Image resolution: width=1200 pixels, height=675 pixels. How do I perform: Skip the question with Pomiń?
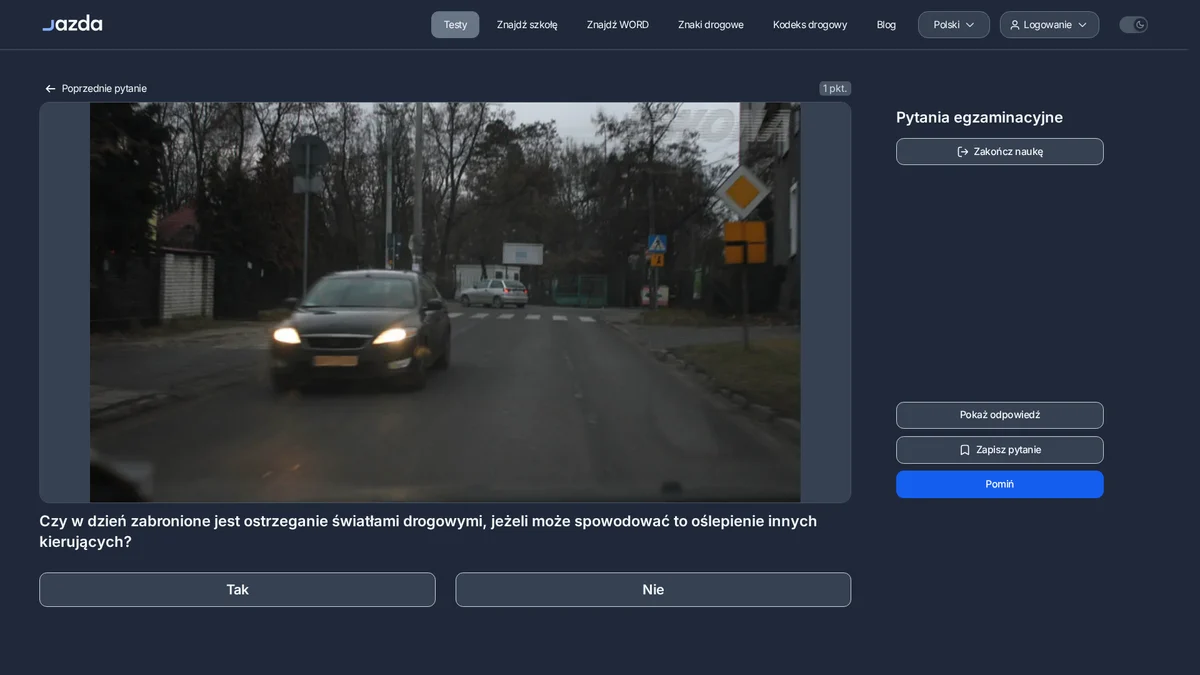pyautogui.click(x=1000, y=484)
